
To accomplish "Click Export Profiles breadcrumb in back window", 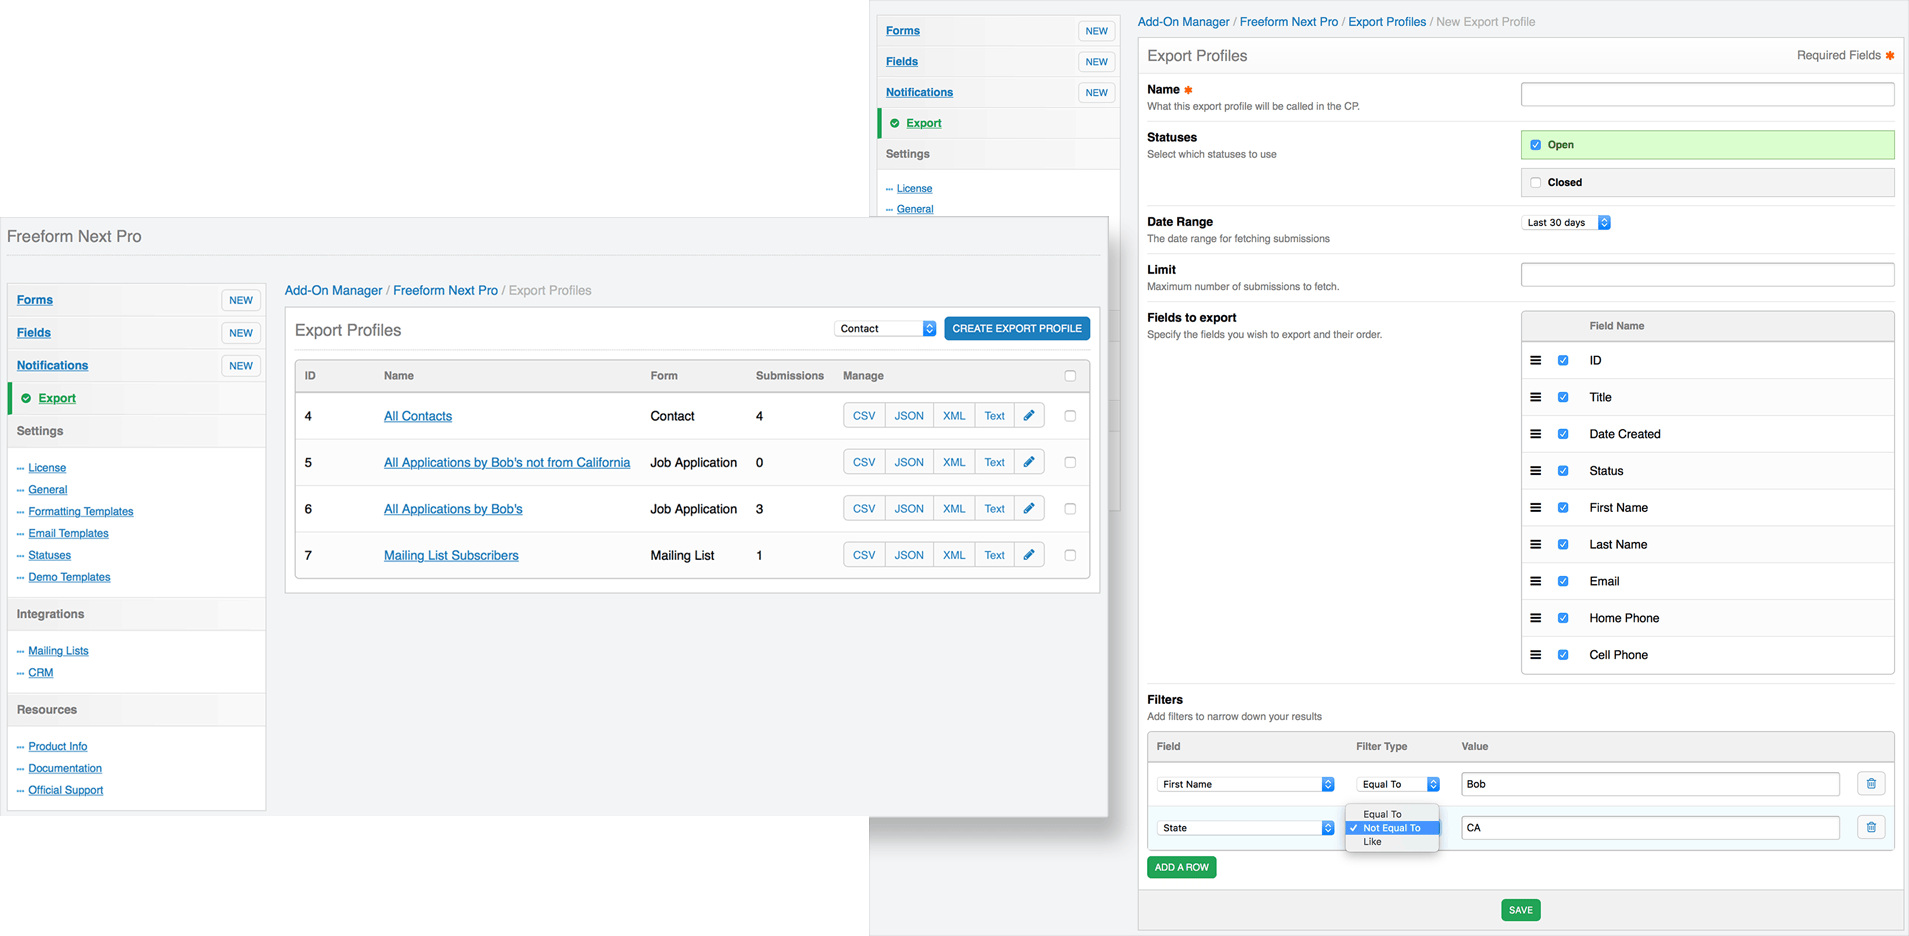I will [x=1387, y=22].
